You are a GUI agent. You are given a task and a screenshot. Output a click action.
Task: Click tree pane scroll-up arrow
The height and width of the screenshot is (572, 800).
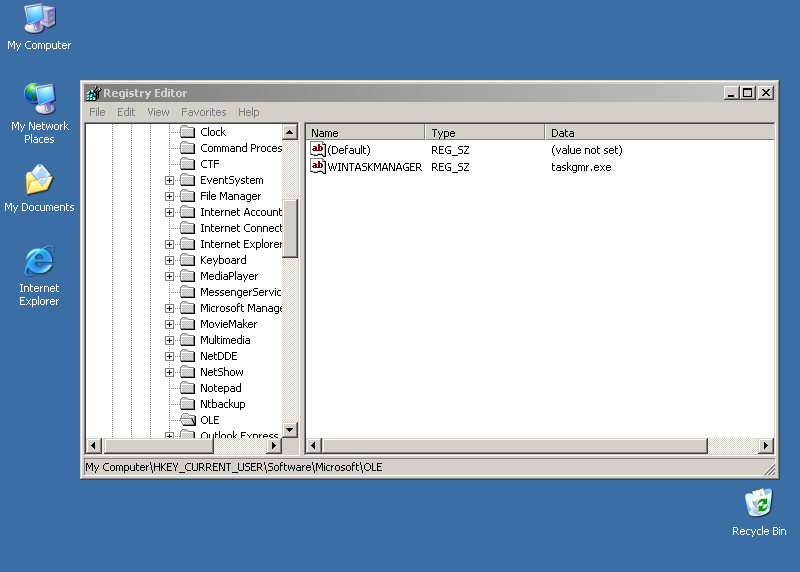290,133
